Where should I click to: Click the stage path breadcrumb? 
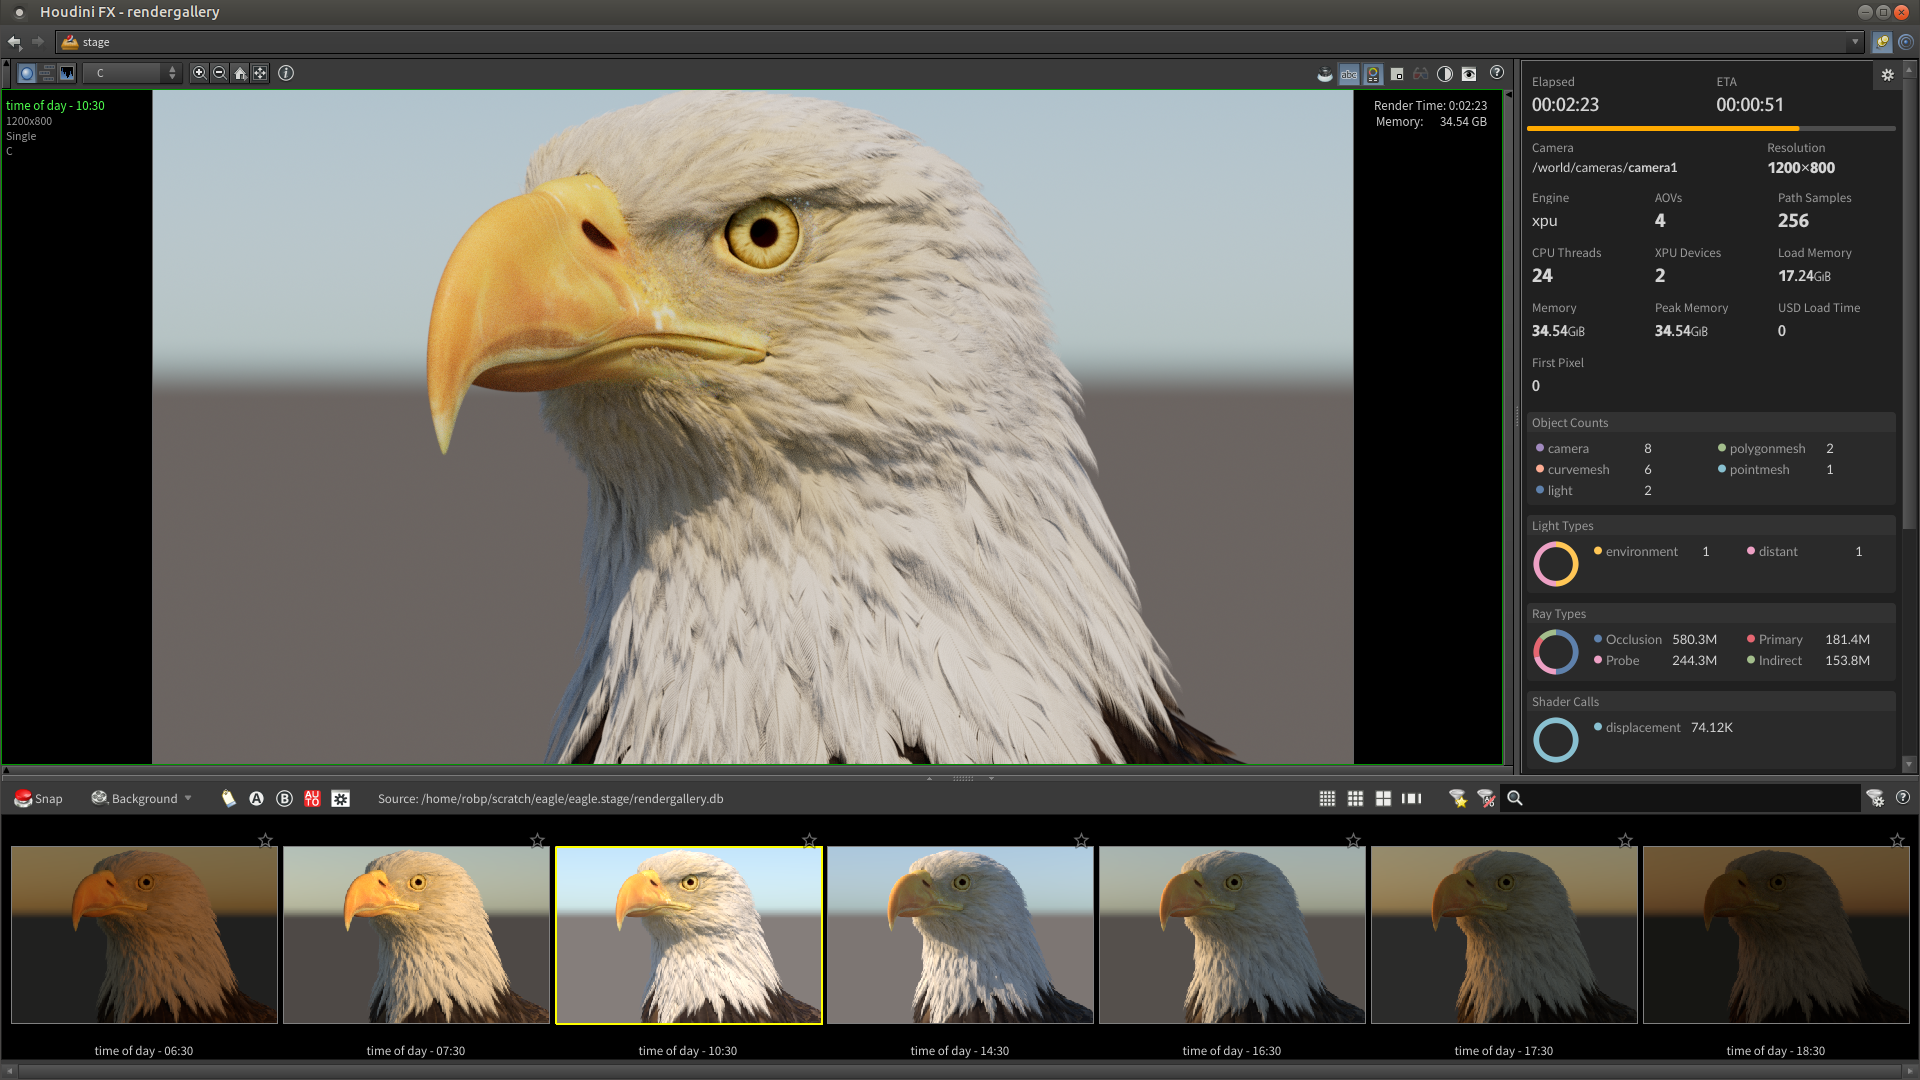(x=96, y=42)
